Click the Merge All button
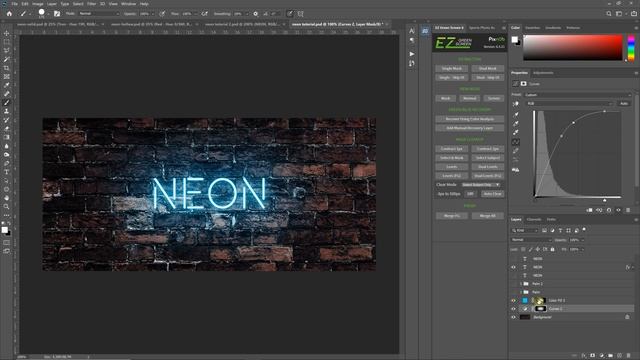 [487, 216]
